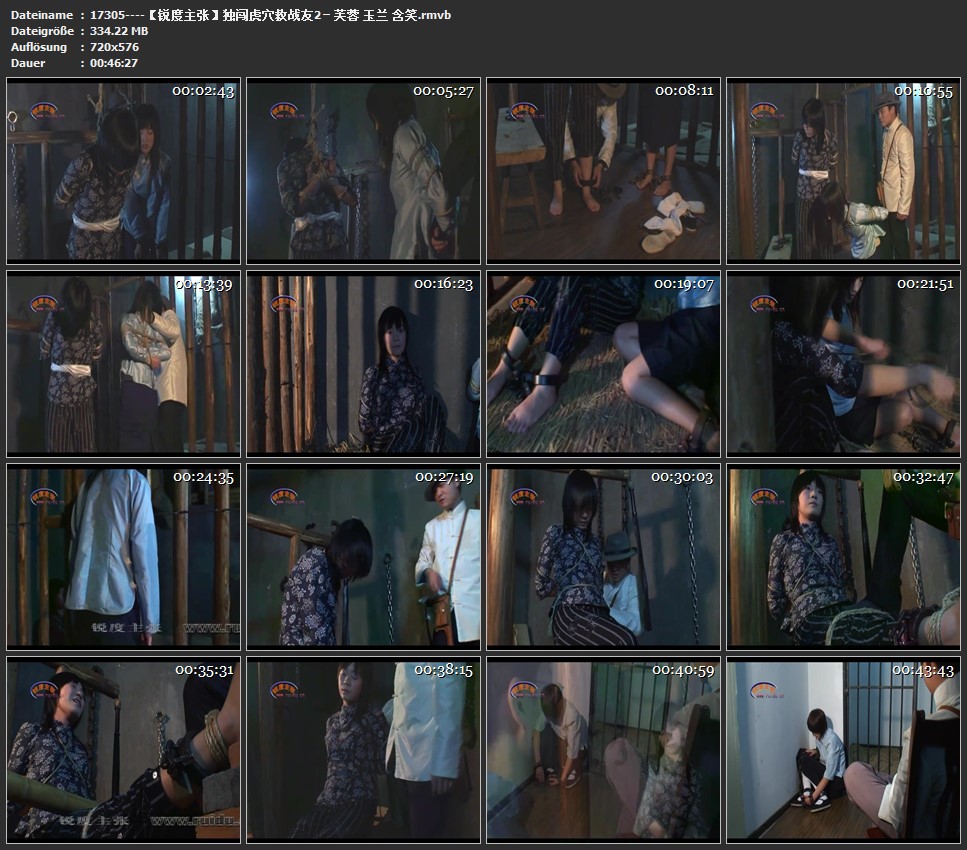967x850 pixels.
Task: Open the 00:27:19 preview frame
Action: pyautogui.click(x=363, y=557)
